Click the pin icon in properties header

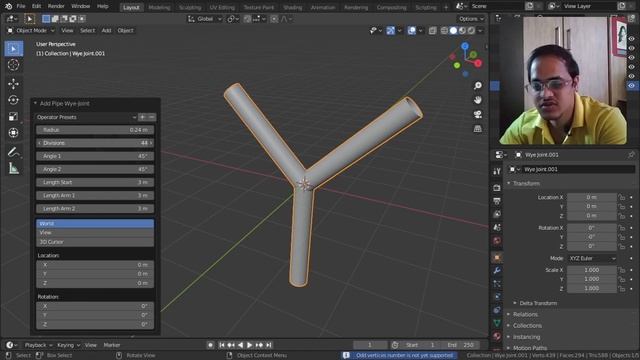(631, 155)
